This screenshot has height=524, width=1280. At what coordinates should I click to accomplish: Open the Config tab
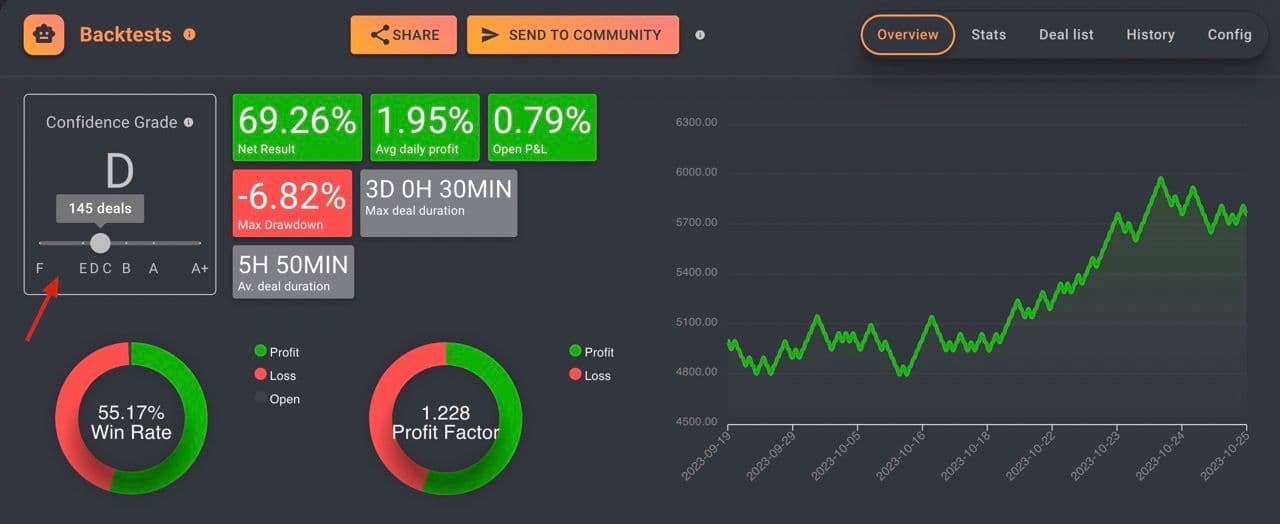[1229, 35]
